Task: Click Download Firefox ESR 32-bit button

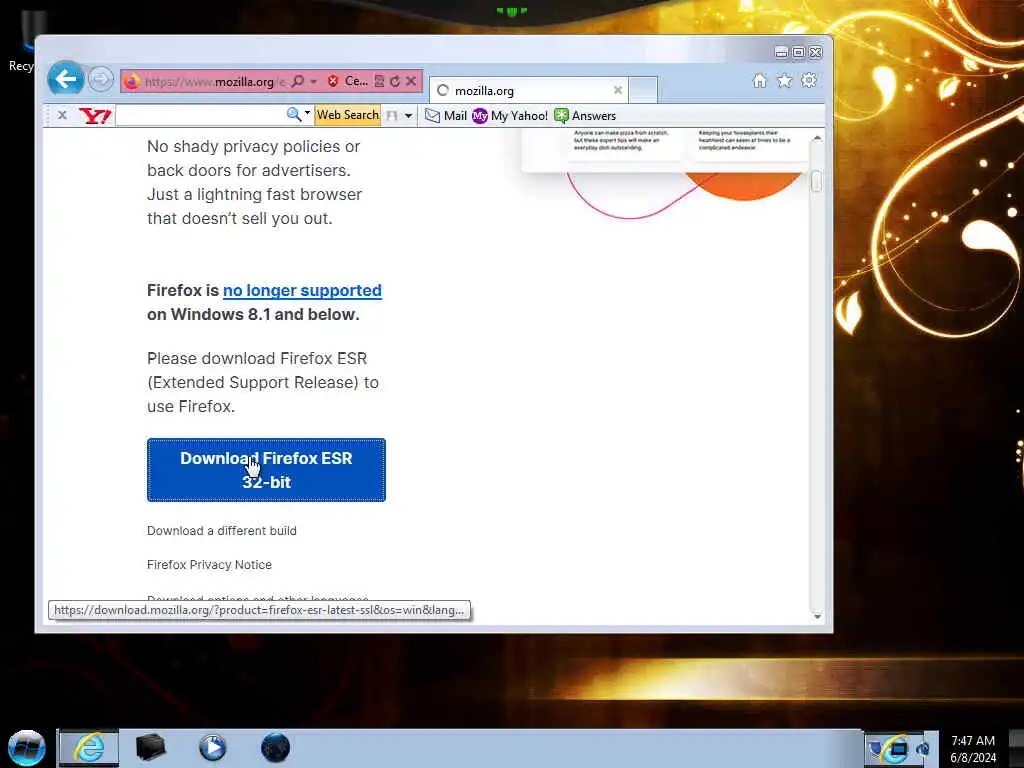Action: (x=266, y=470)
